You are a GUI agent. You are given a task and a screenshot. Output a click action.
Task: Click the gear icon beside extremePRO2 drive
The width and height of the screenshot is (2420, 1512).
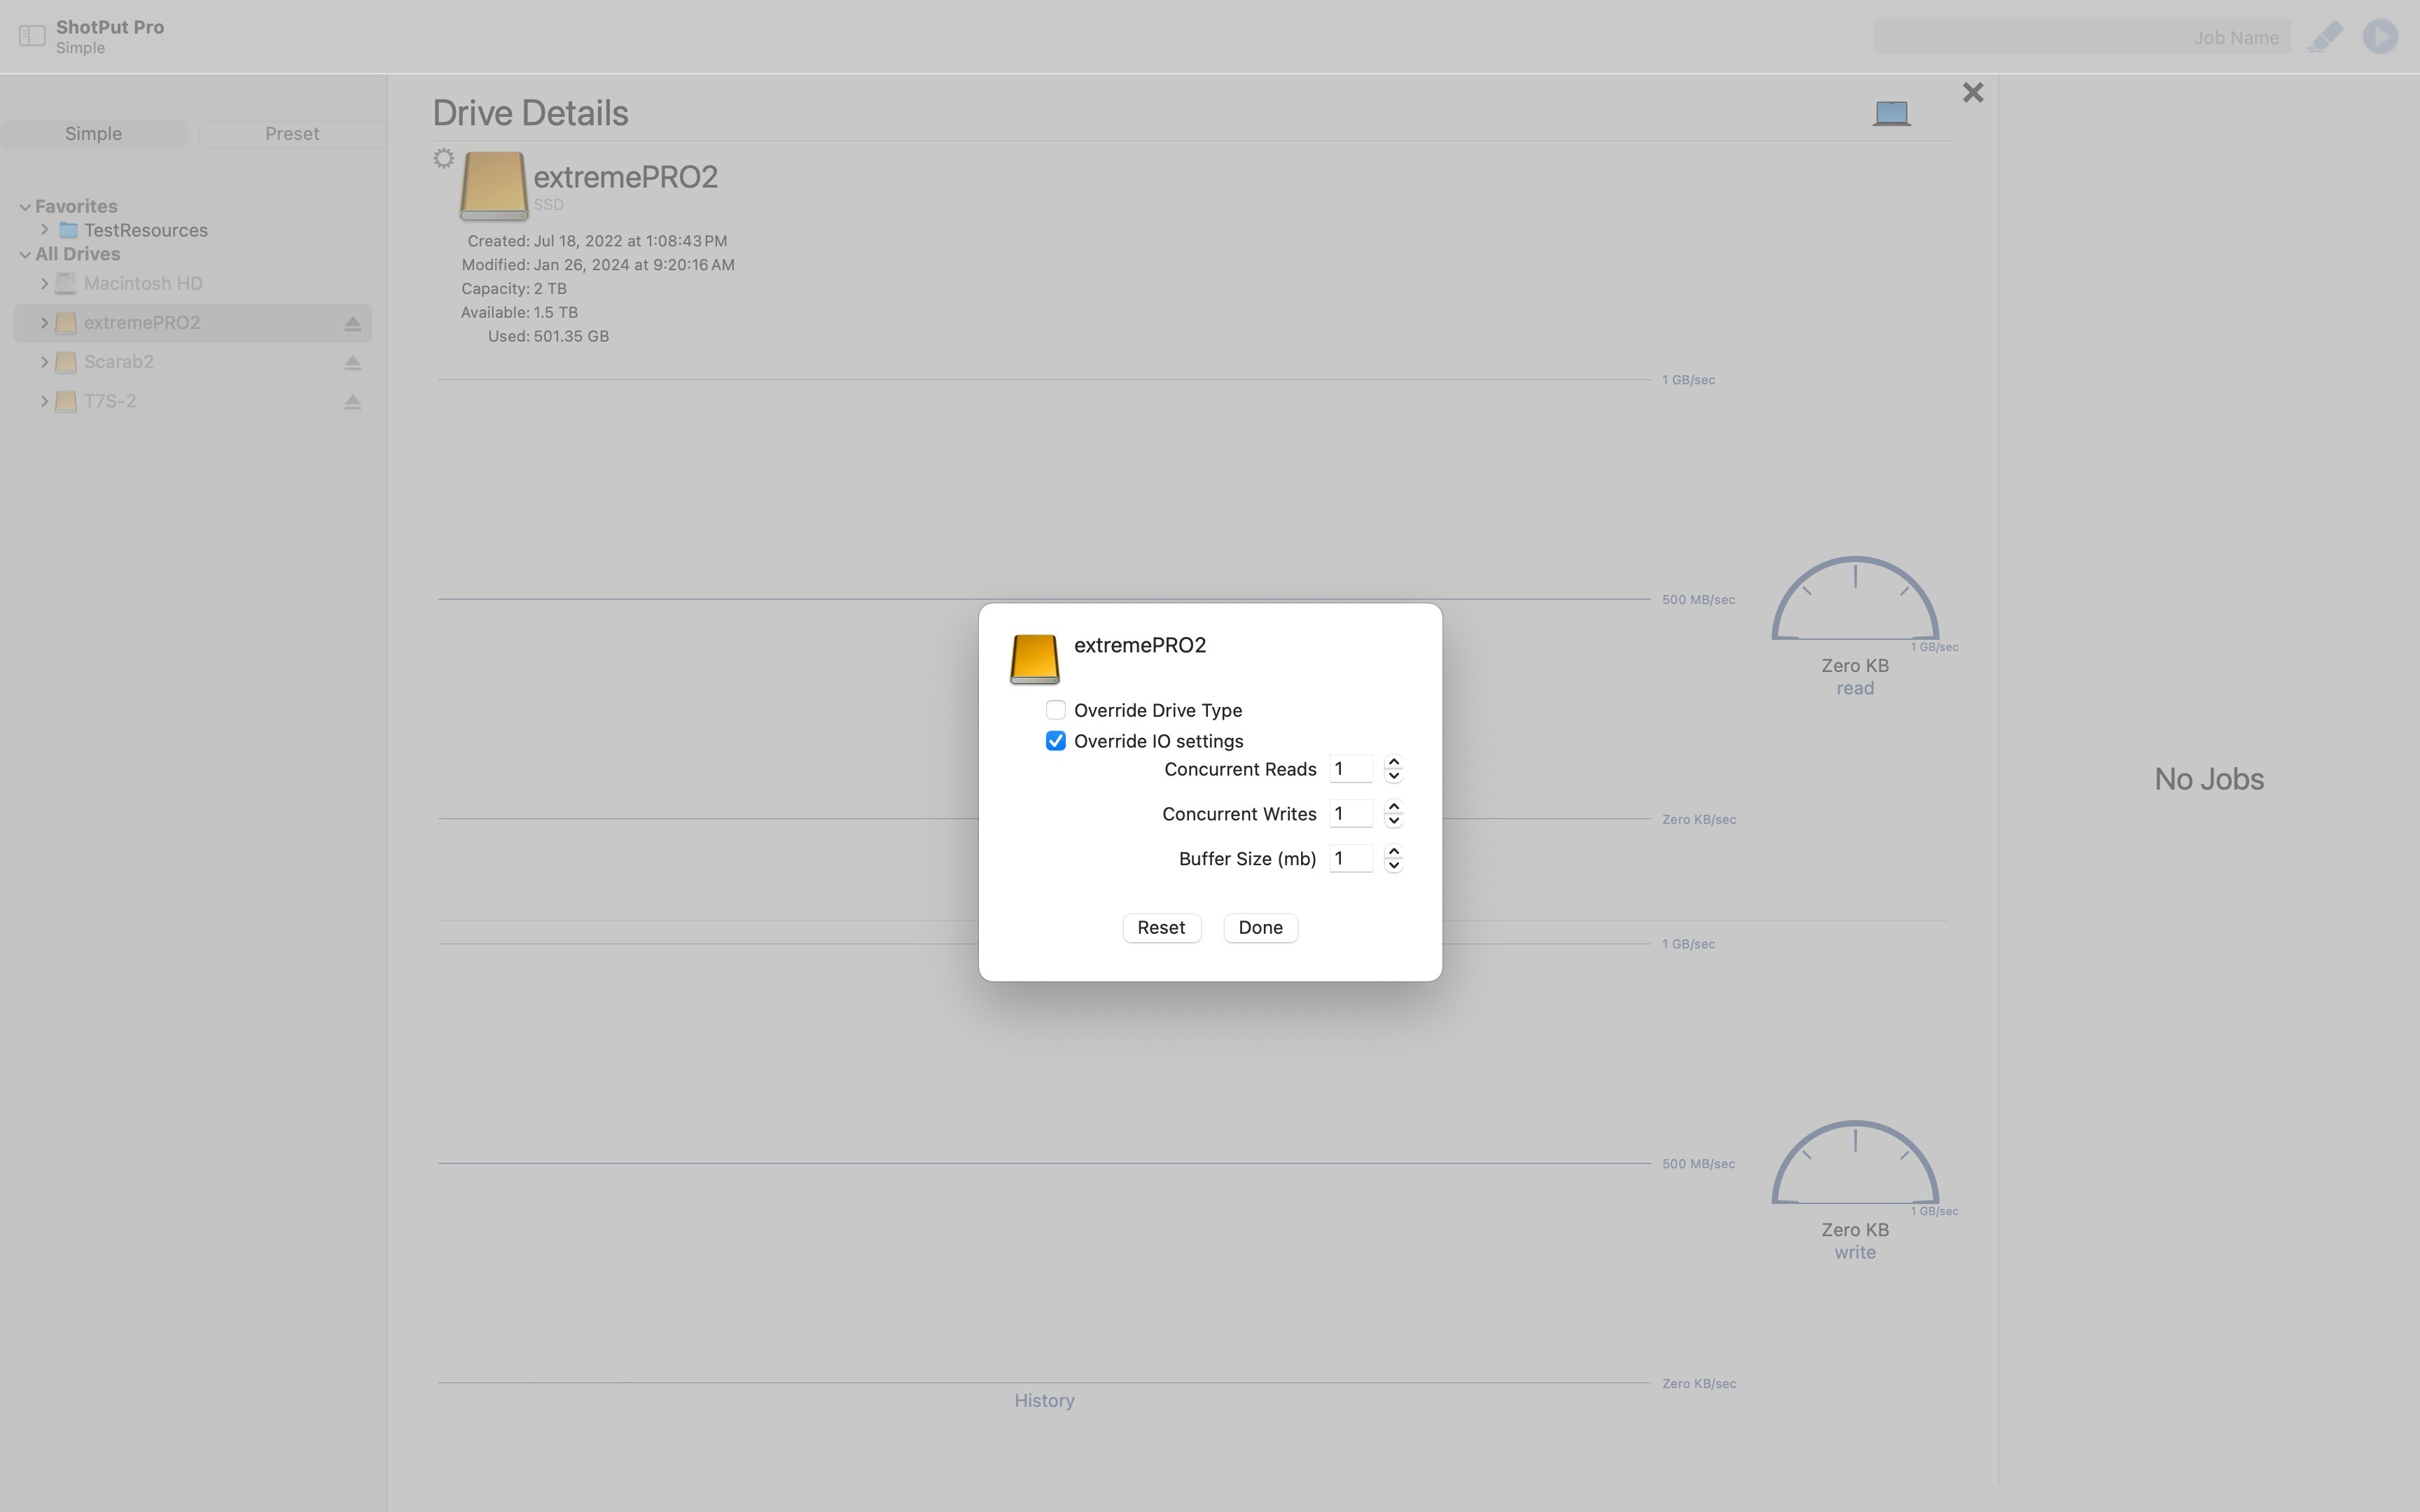(x=444, y=158)
